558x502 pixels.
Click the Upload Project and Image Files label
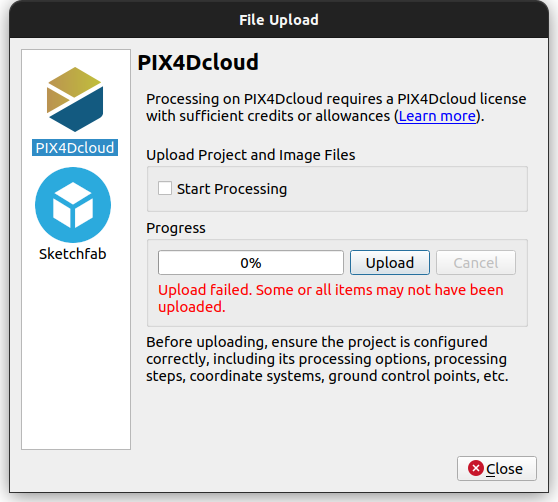coord(251,155)
